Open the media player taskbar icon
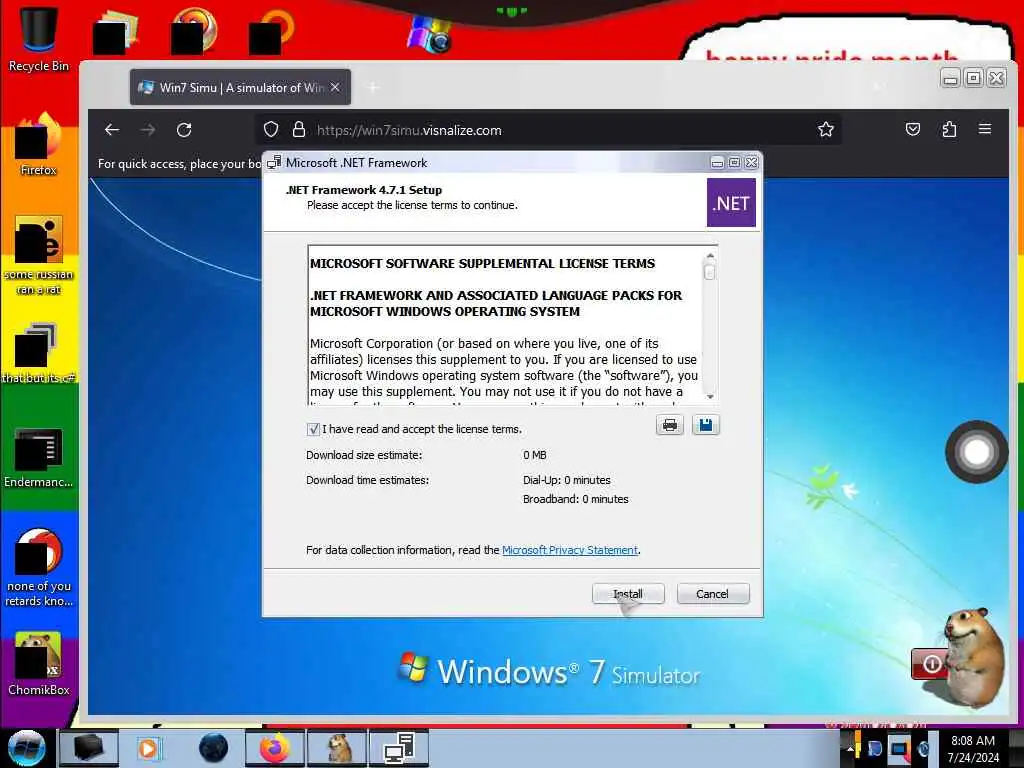 [x=149, y=748]
